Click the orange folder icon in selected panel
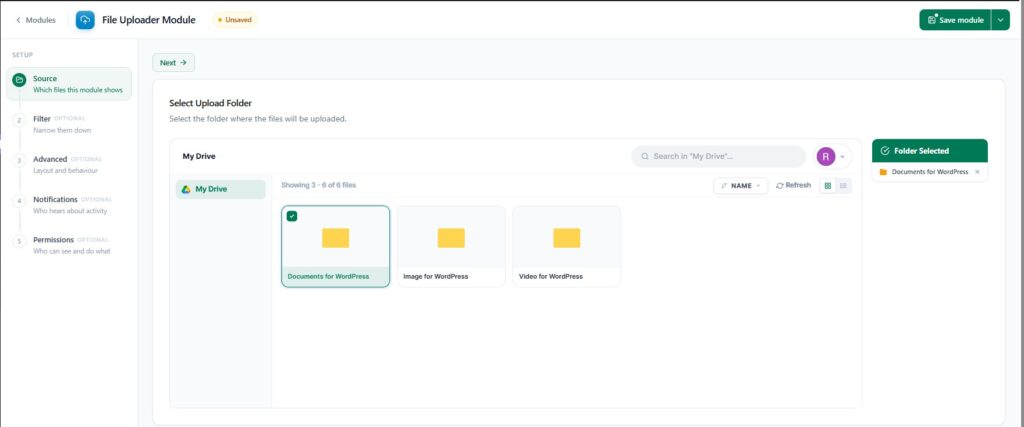 pyautogui.click(x=884, y=172)
